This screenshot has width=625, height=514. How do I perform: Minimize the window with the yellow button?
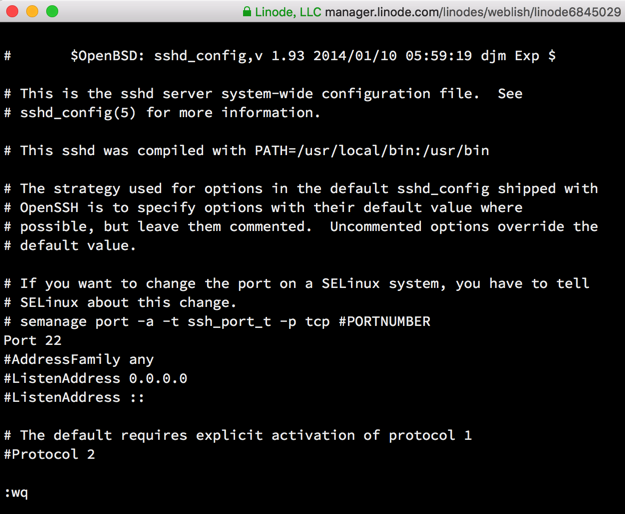[x=32, y=11]
